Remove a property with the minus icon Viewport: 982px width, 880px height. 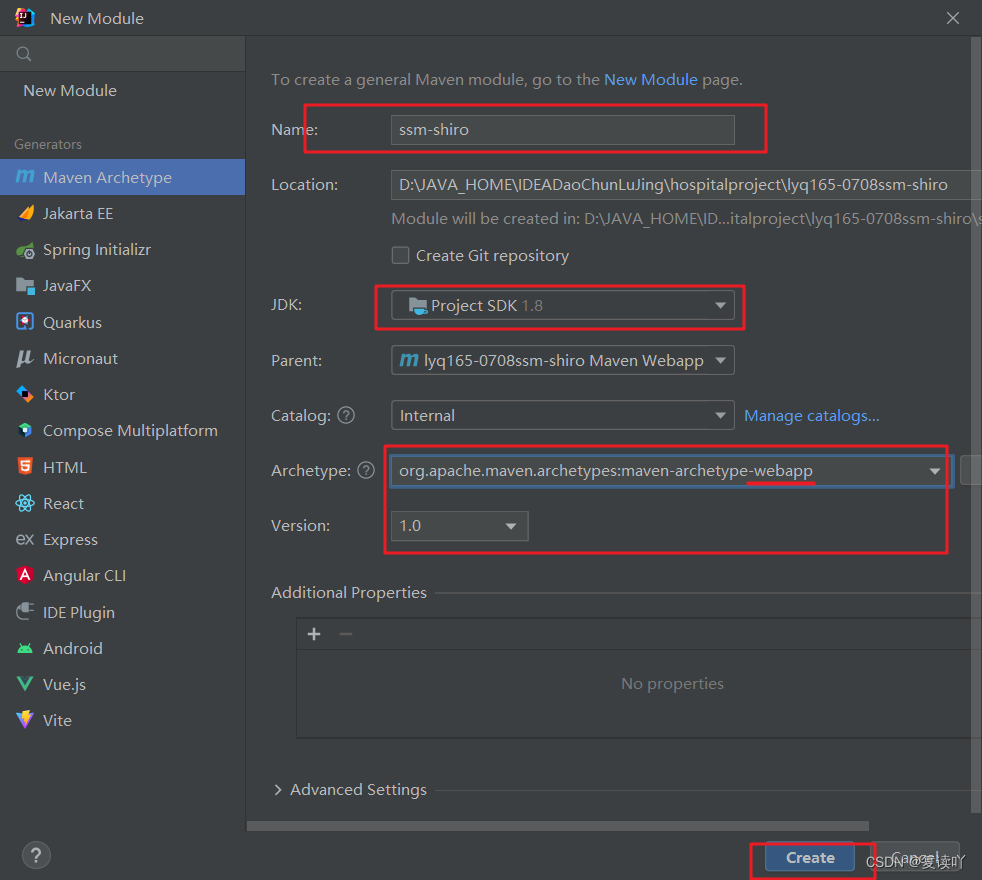click(346, 634)
